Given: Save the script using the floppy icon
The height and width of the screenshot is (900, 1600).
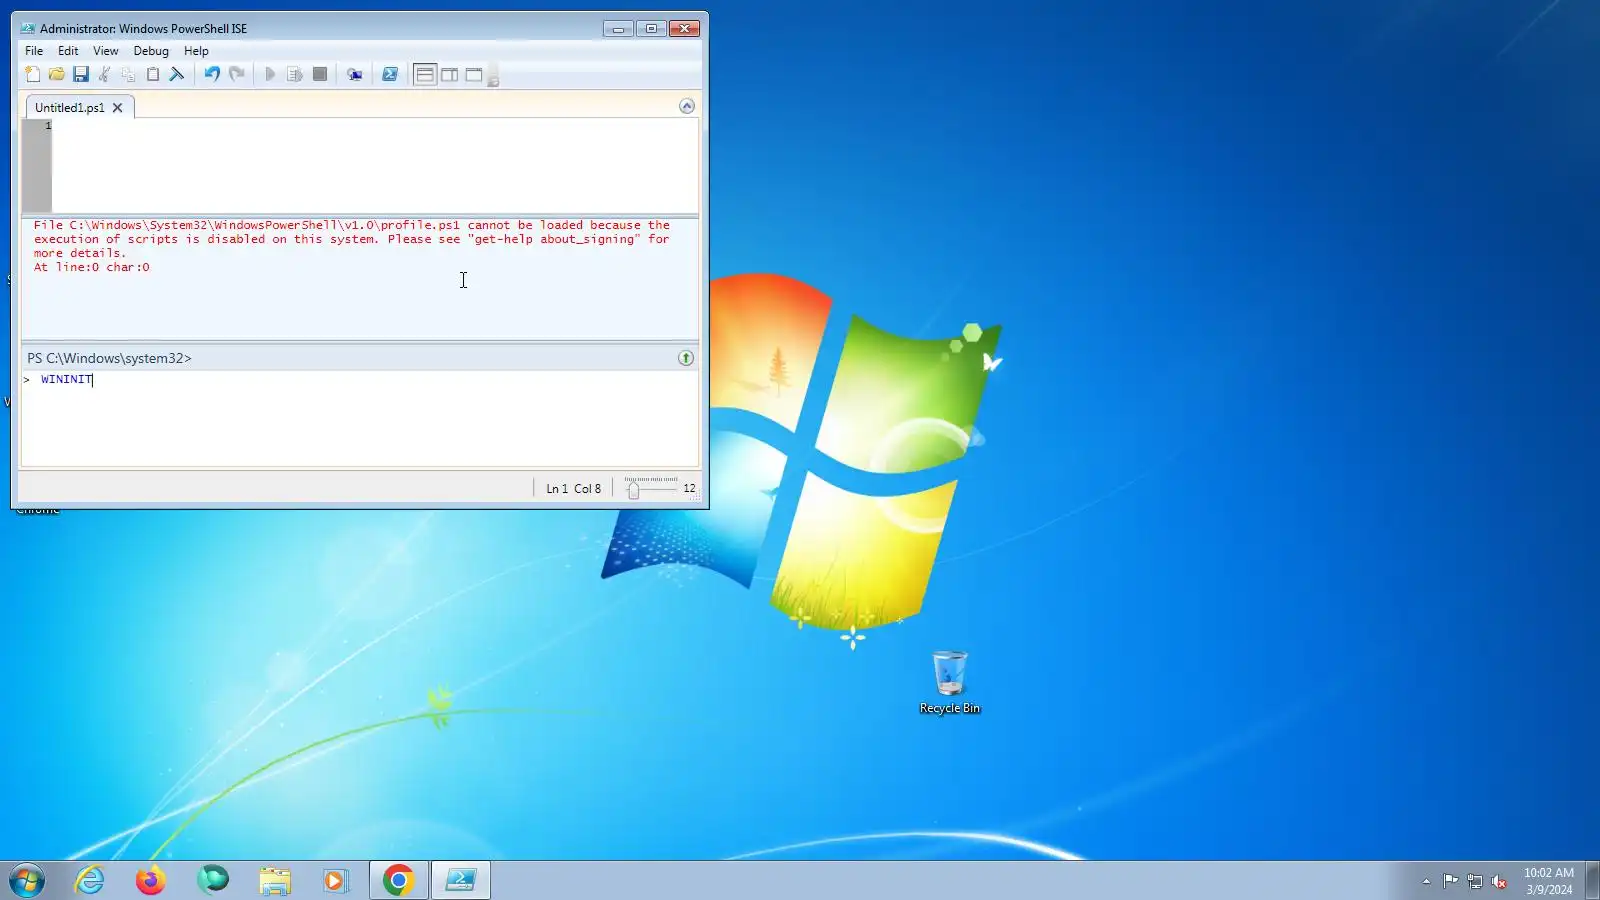Looking at the screenshot, I should 81,74.
